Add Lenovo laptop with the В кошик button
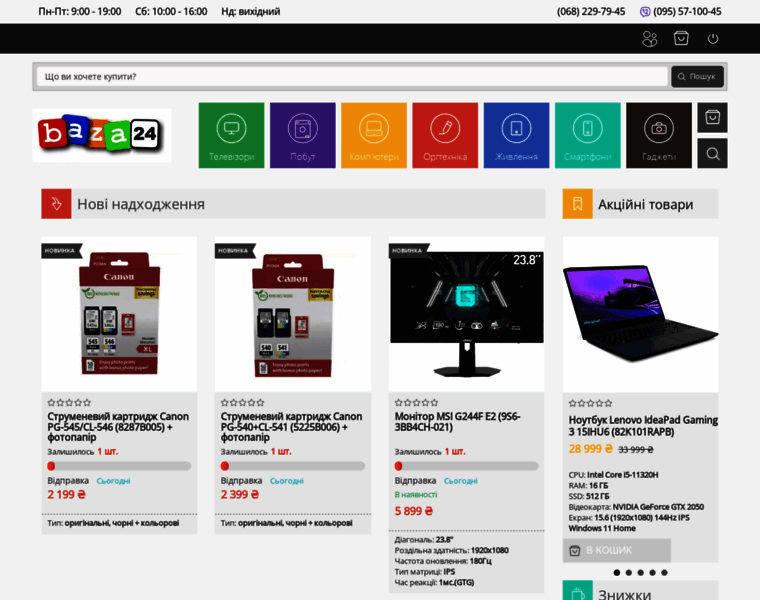 tap(617, 550)
